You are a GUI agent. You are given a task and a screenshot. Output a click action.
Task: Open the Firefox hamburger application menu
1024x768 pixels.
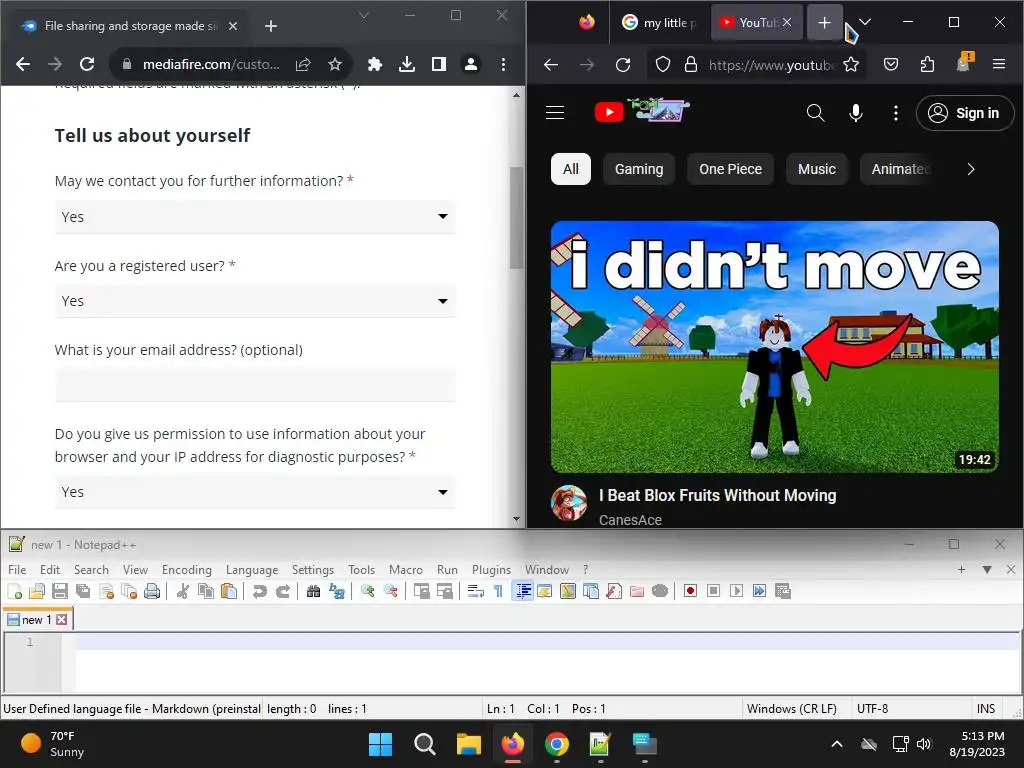click(x=999, y=64)
